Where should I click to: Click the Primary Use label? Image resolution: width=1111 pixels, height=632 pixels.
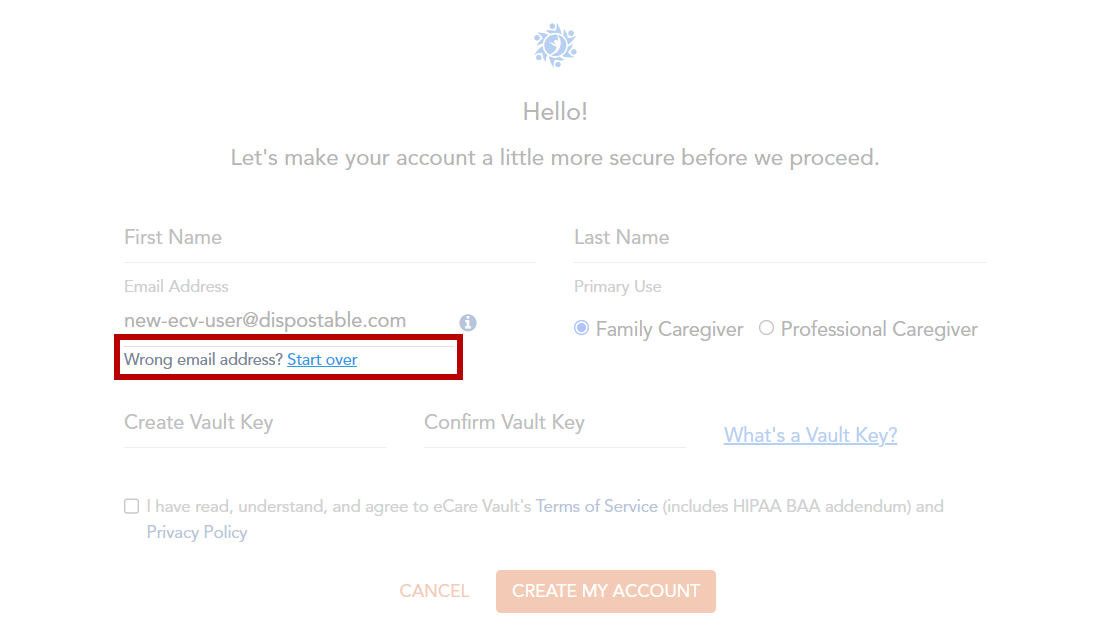(x=617, y=287)
